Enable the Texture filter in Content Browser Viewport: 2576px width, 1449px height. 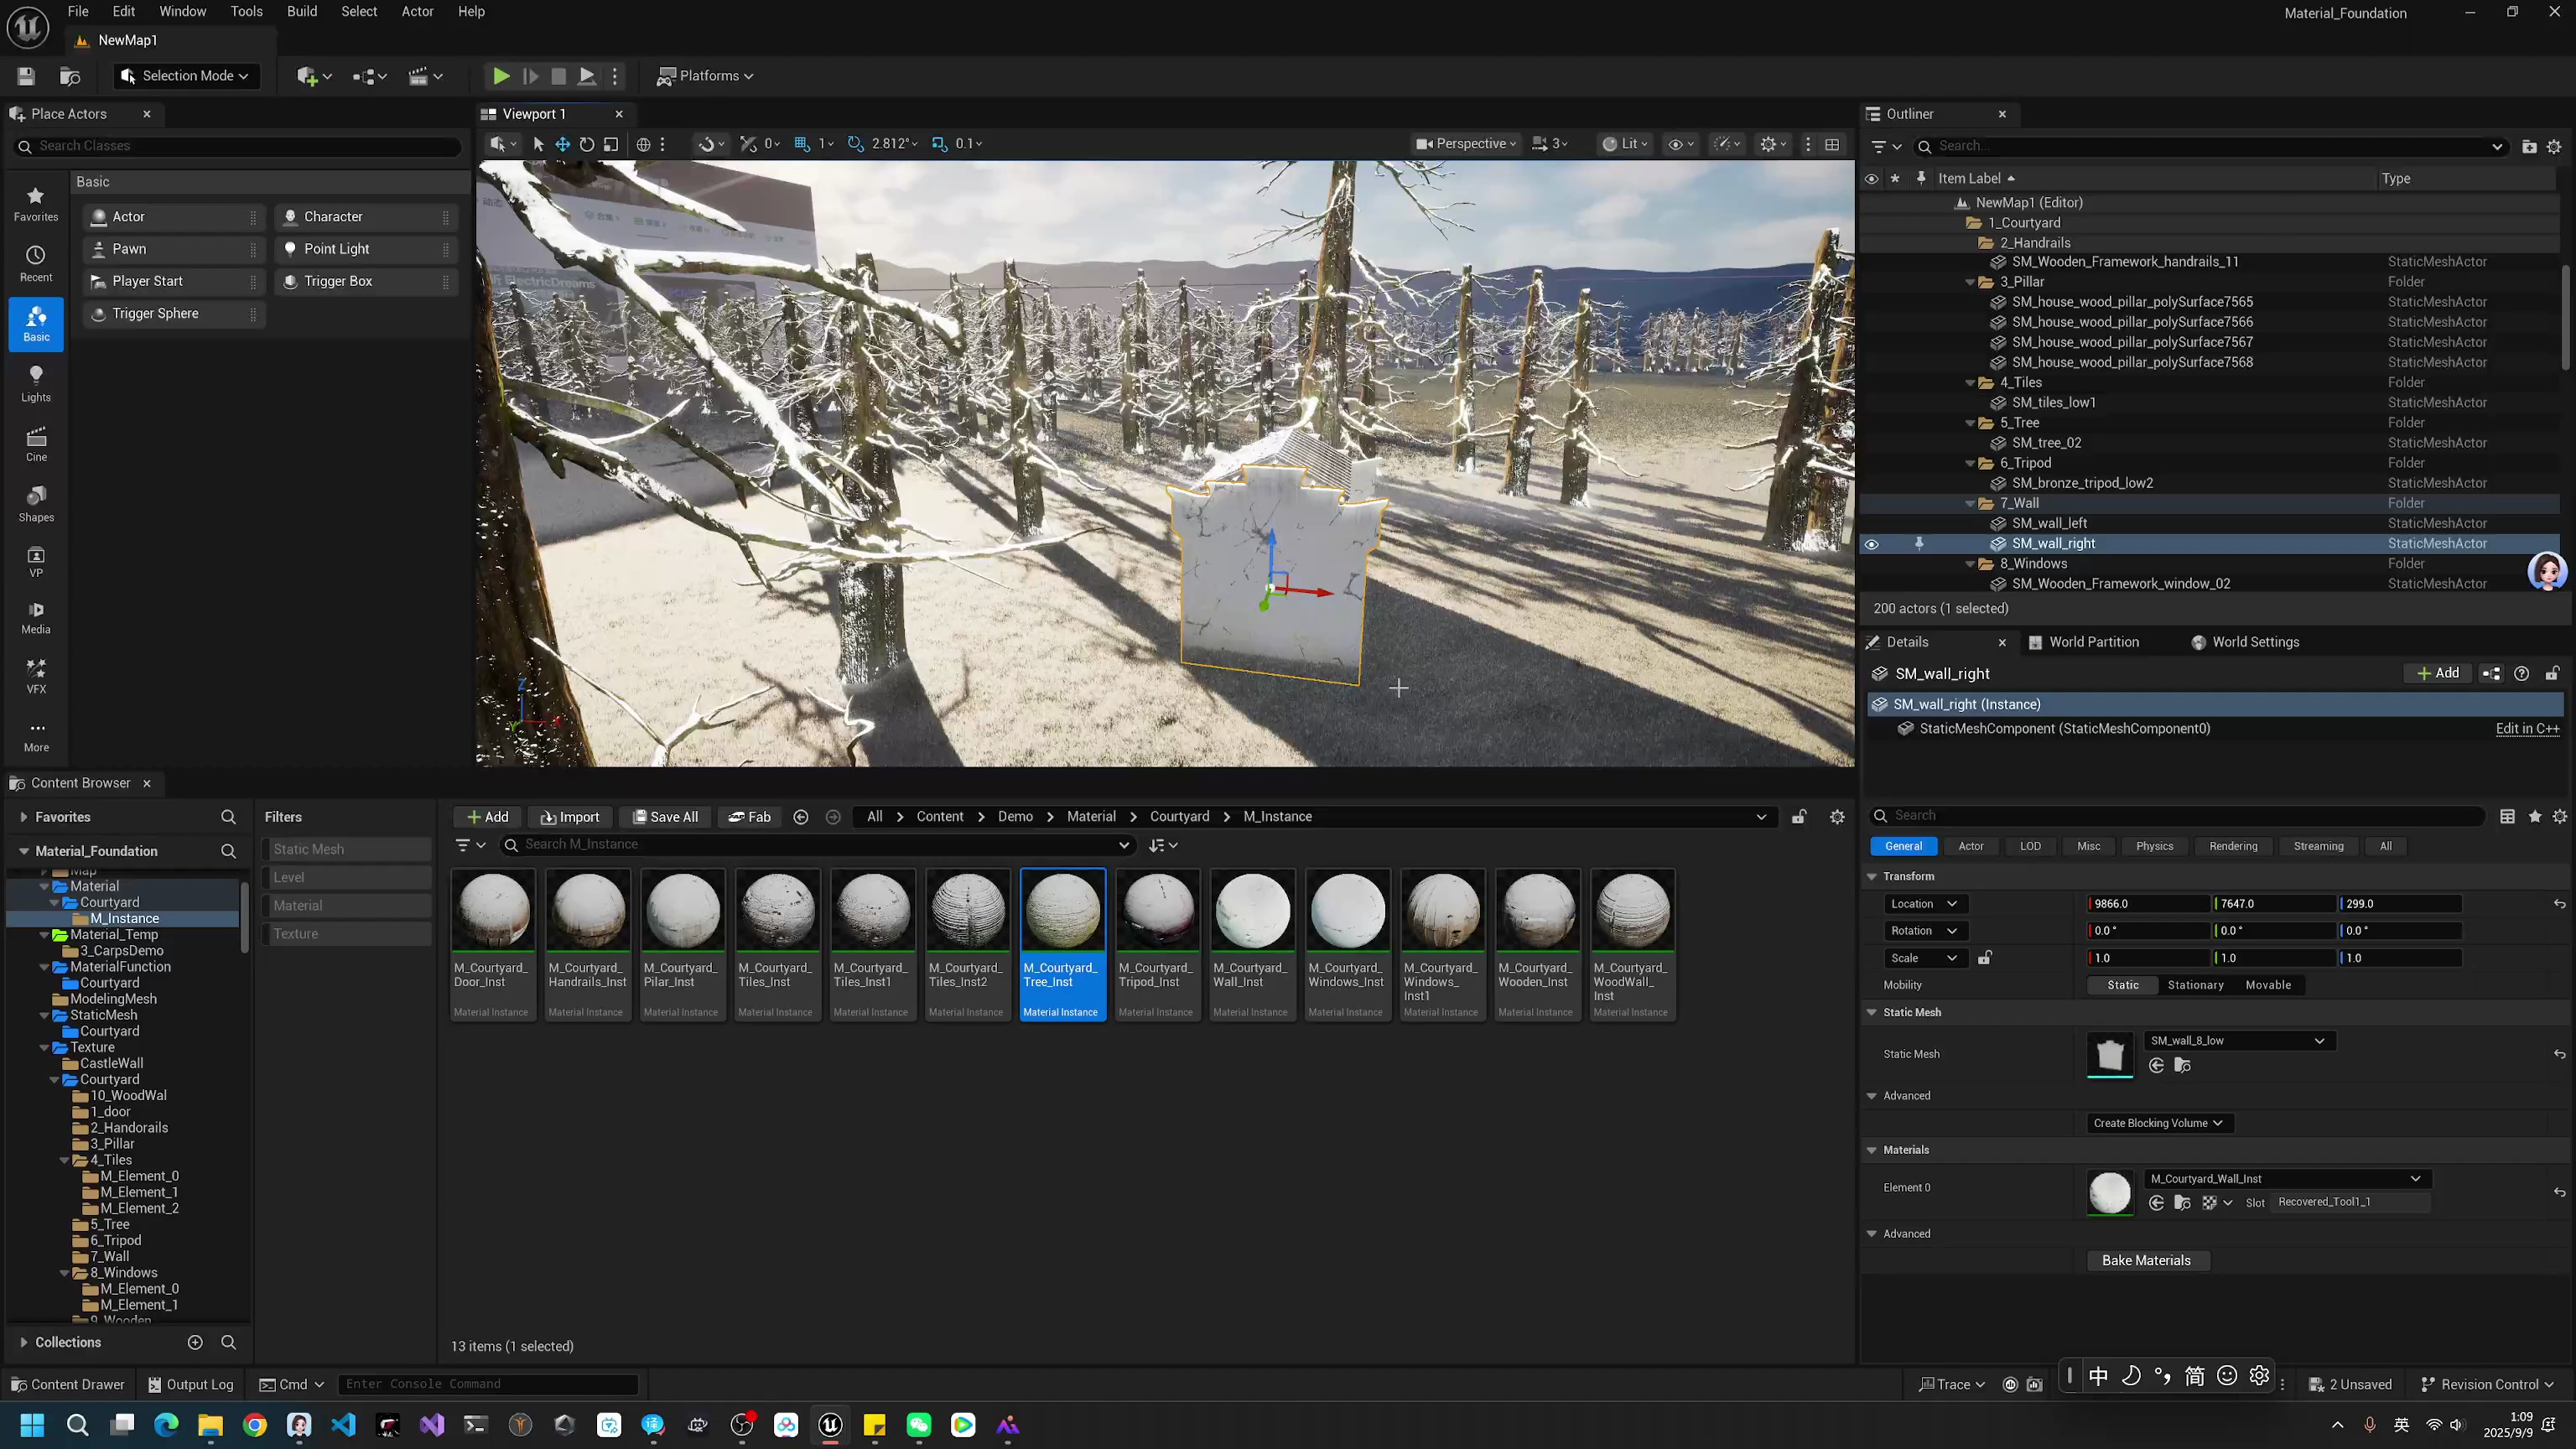(x=346, y=933)
